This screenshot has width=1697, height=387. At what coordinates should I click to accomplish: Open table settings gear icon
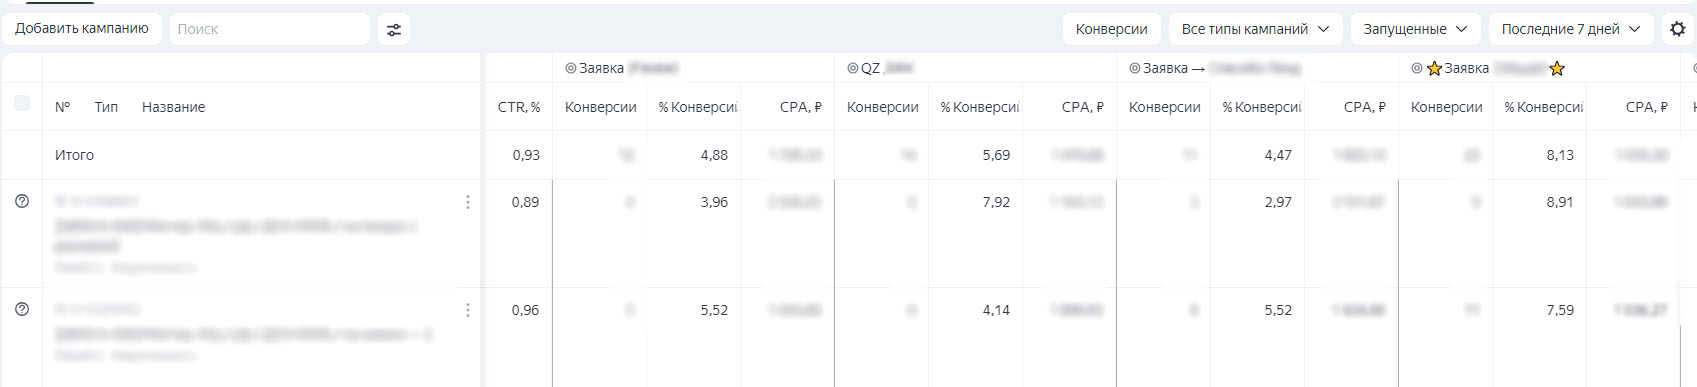1678,29
